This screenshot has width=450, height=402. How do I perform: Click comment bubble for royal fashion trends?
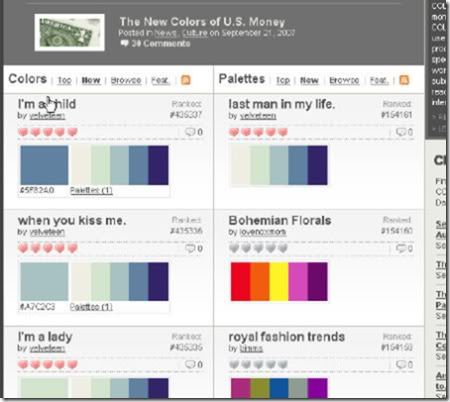[x=401, y=365]
